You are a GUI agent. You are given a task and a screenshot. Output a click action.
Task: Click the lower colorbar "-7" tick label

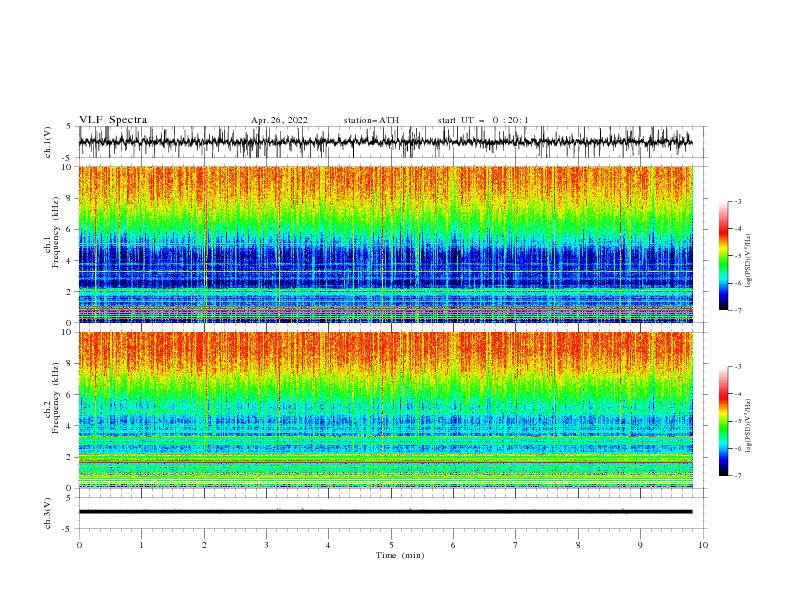tap(738, 476)
